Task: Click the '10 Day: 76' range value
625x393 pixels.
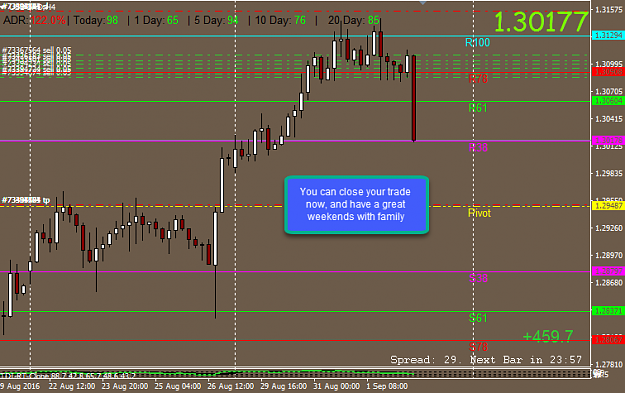Action: click(280, 20)
